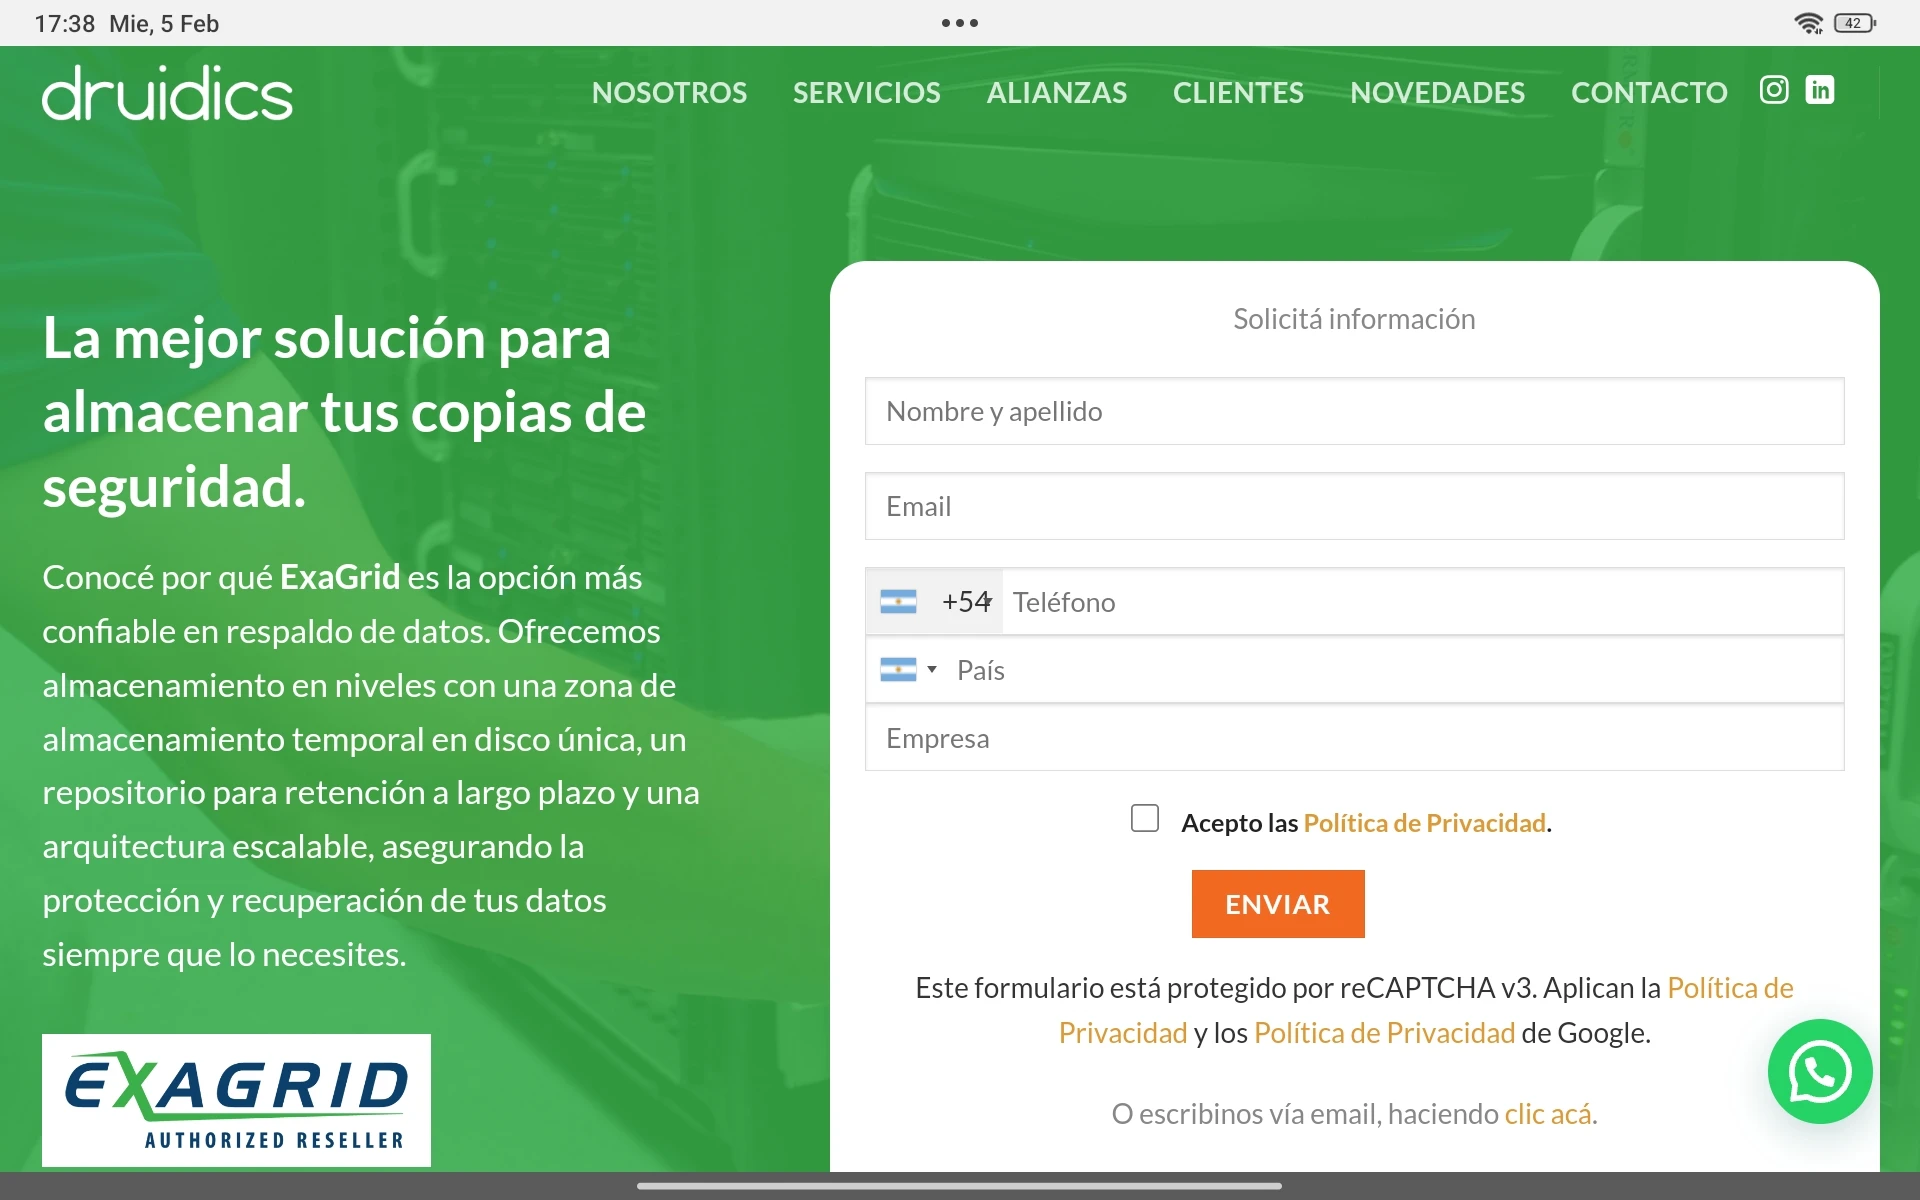Follow the clic acá email link
1920x1200 pixels.
[x=1548, y=1114]
